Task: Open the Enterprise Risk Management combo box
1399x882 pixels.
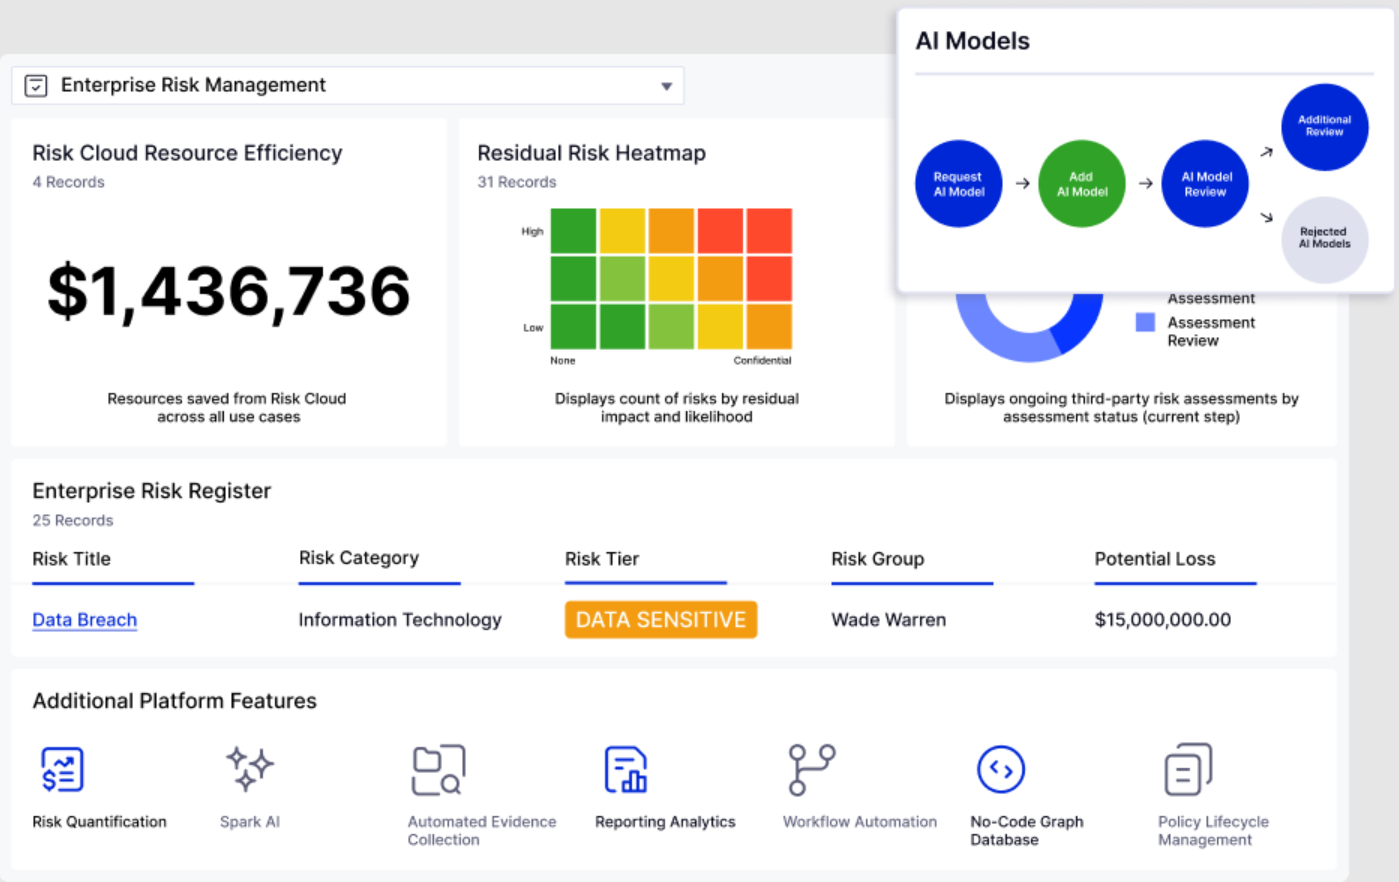Action: pos(347,86)
